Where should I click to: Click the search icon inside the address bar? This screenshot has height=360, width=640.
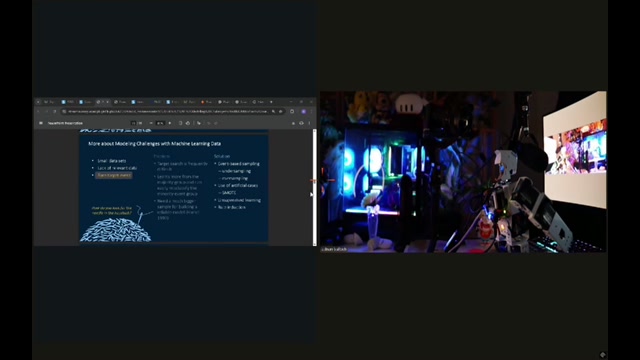tap(273, 111)
